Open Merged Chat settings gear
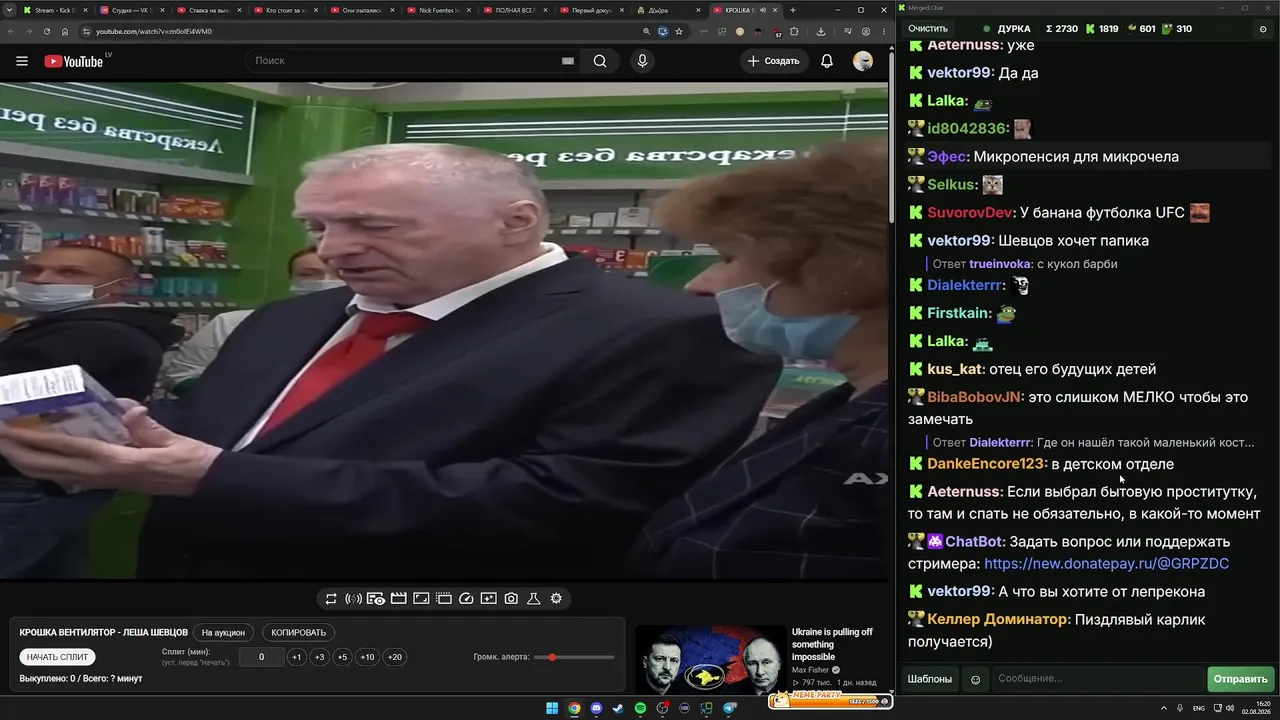The image size is (1280, 720). [x=1263, y=29]
